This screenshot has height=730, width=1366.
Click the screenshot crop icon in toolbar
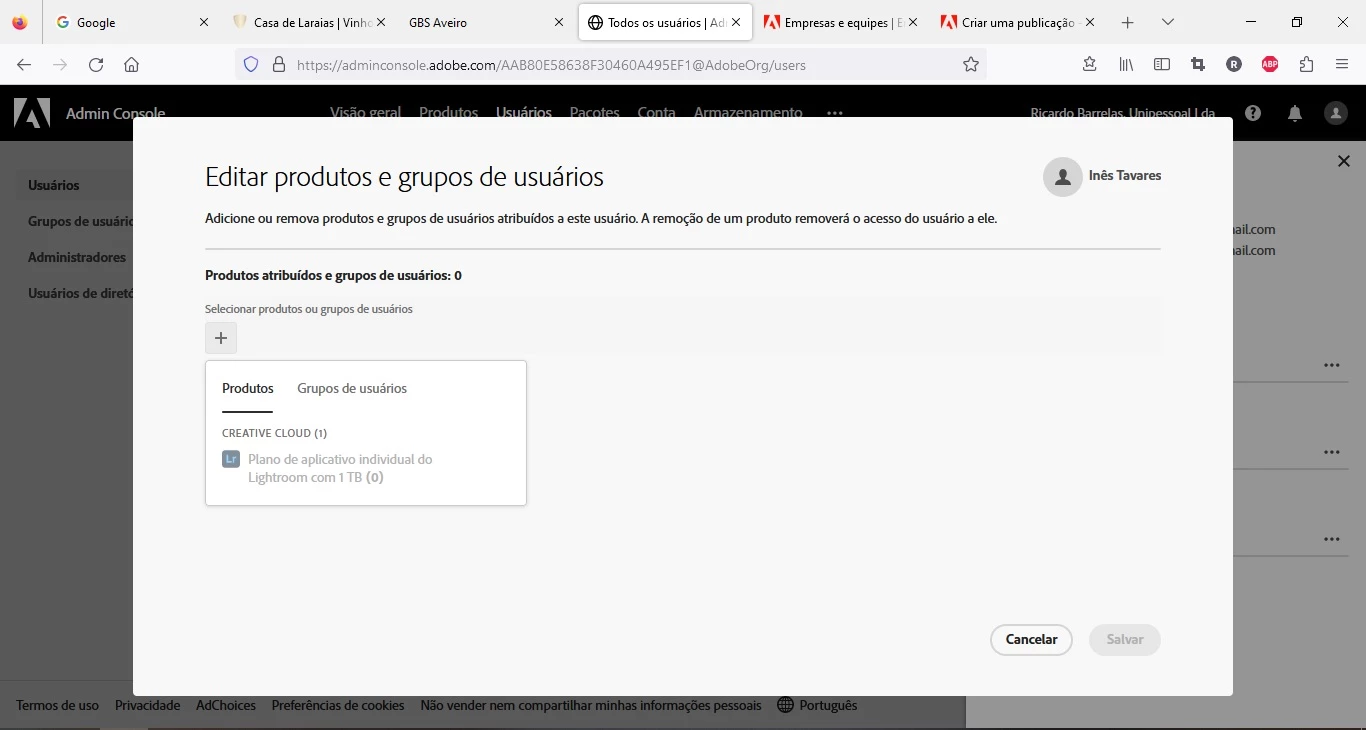click(x=1198, y=65)
